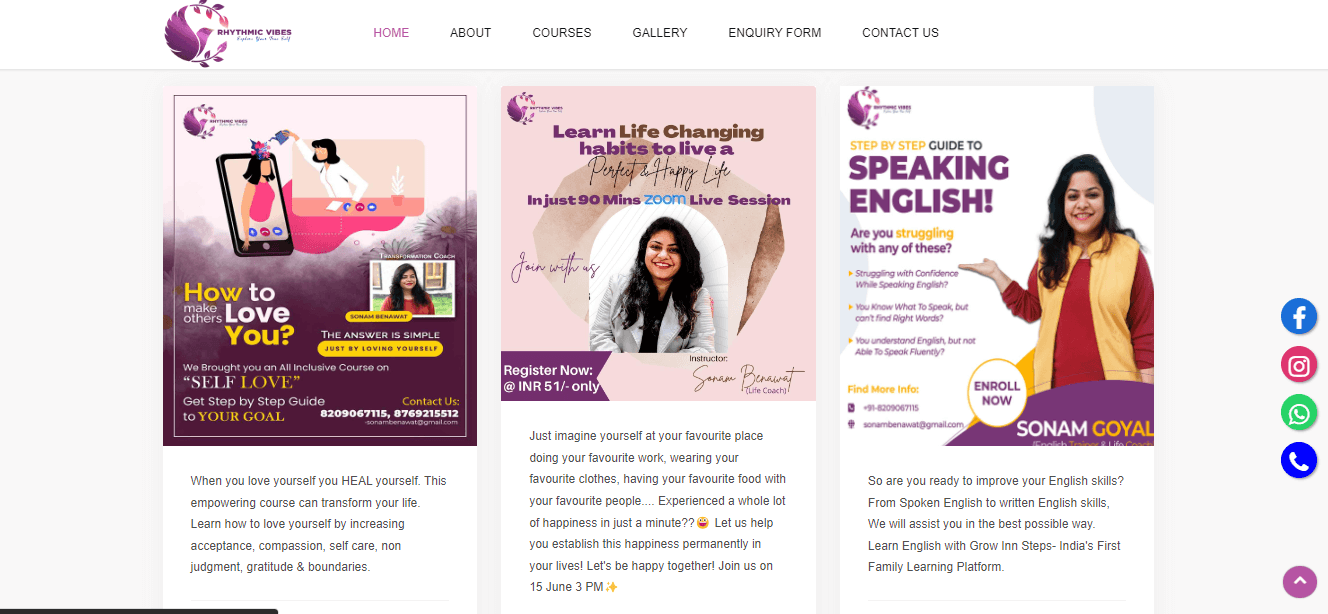Open the Instagram social icon
The image size is (1328, 614).
click(x=1299, y=364)
